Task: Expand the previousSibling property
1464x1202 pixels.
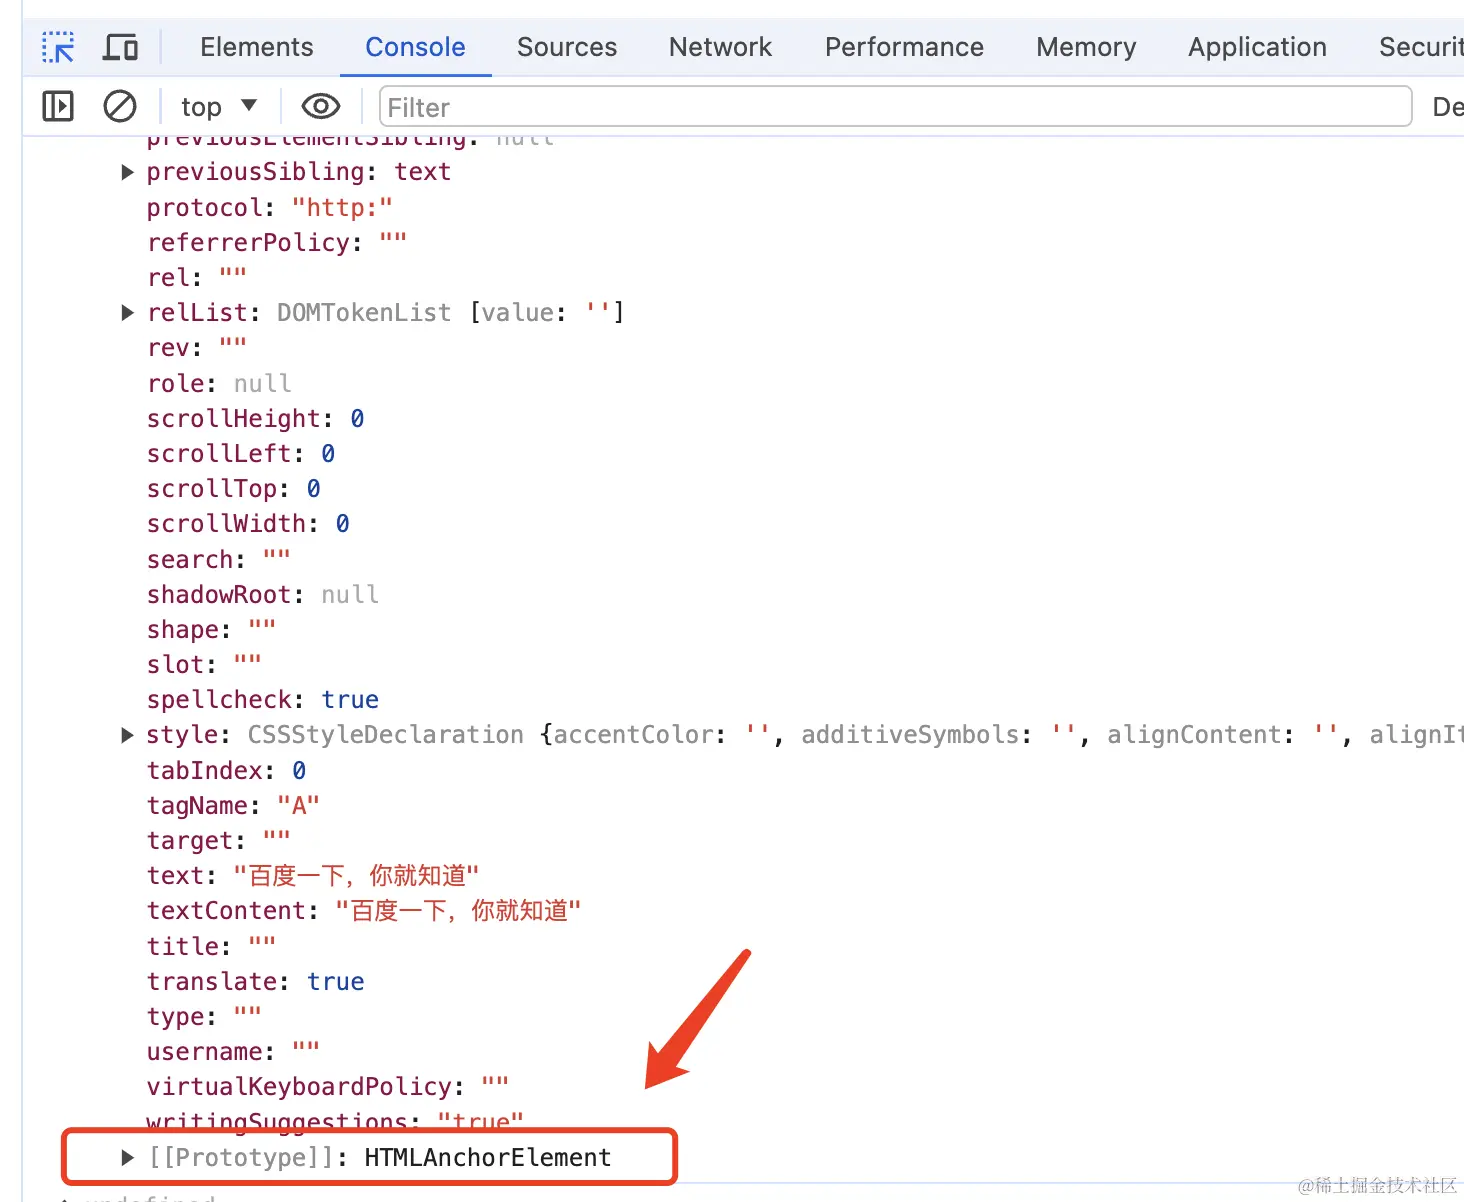Action: pos(127,172)
